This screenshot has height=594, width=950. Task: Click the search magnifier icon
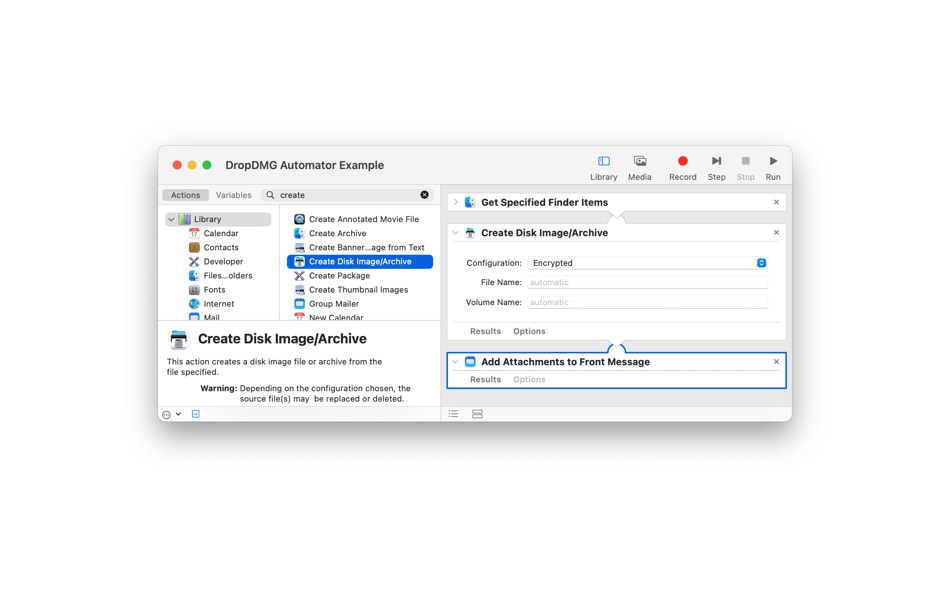tap(270, 195)
